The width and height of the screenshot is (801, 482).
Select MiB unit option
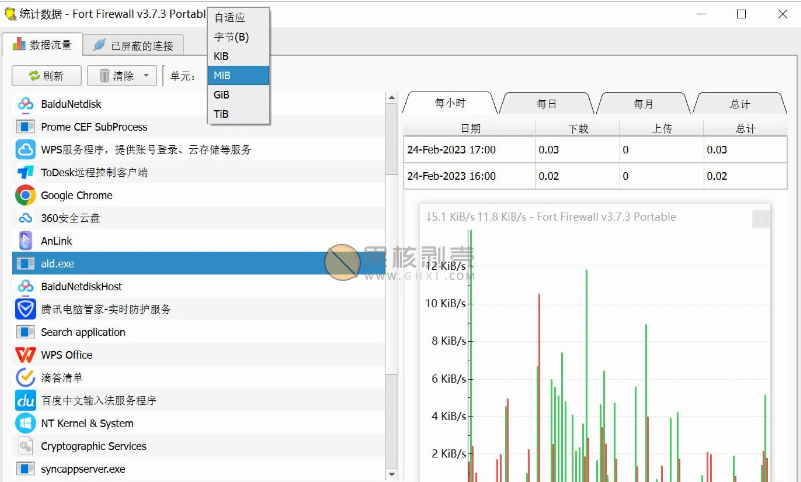pyautogui.click(x=238, y=76)
